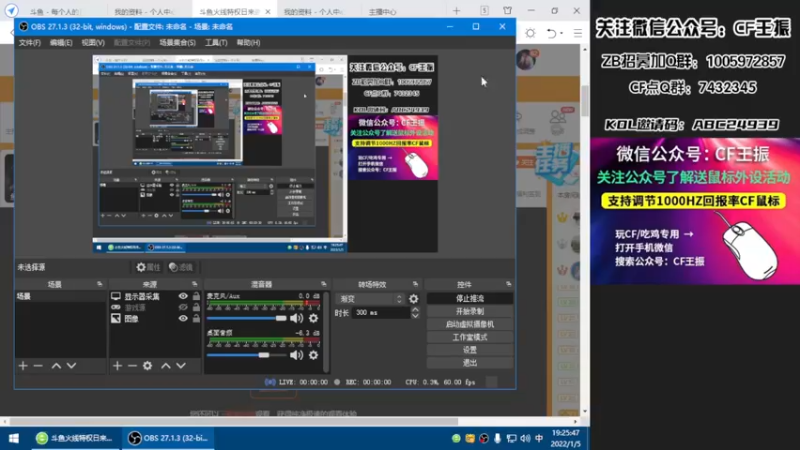The height and width of the screenshot is (450, 800).
Task: Mute the 桌面音频 speaker icon
Action: coord(296,355)
